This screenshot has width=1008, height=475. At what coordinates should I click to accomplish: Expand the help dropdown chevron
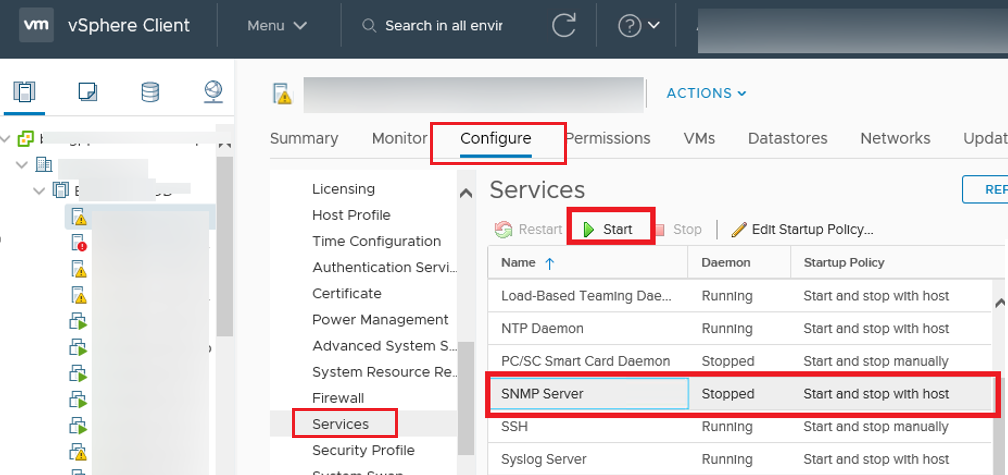(x=654, y=26)
